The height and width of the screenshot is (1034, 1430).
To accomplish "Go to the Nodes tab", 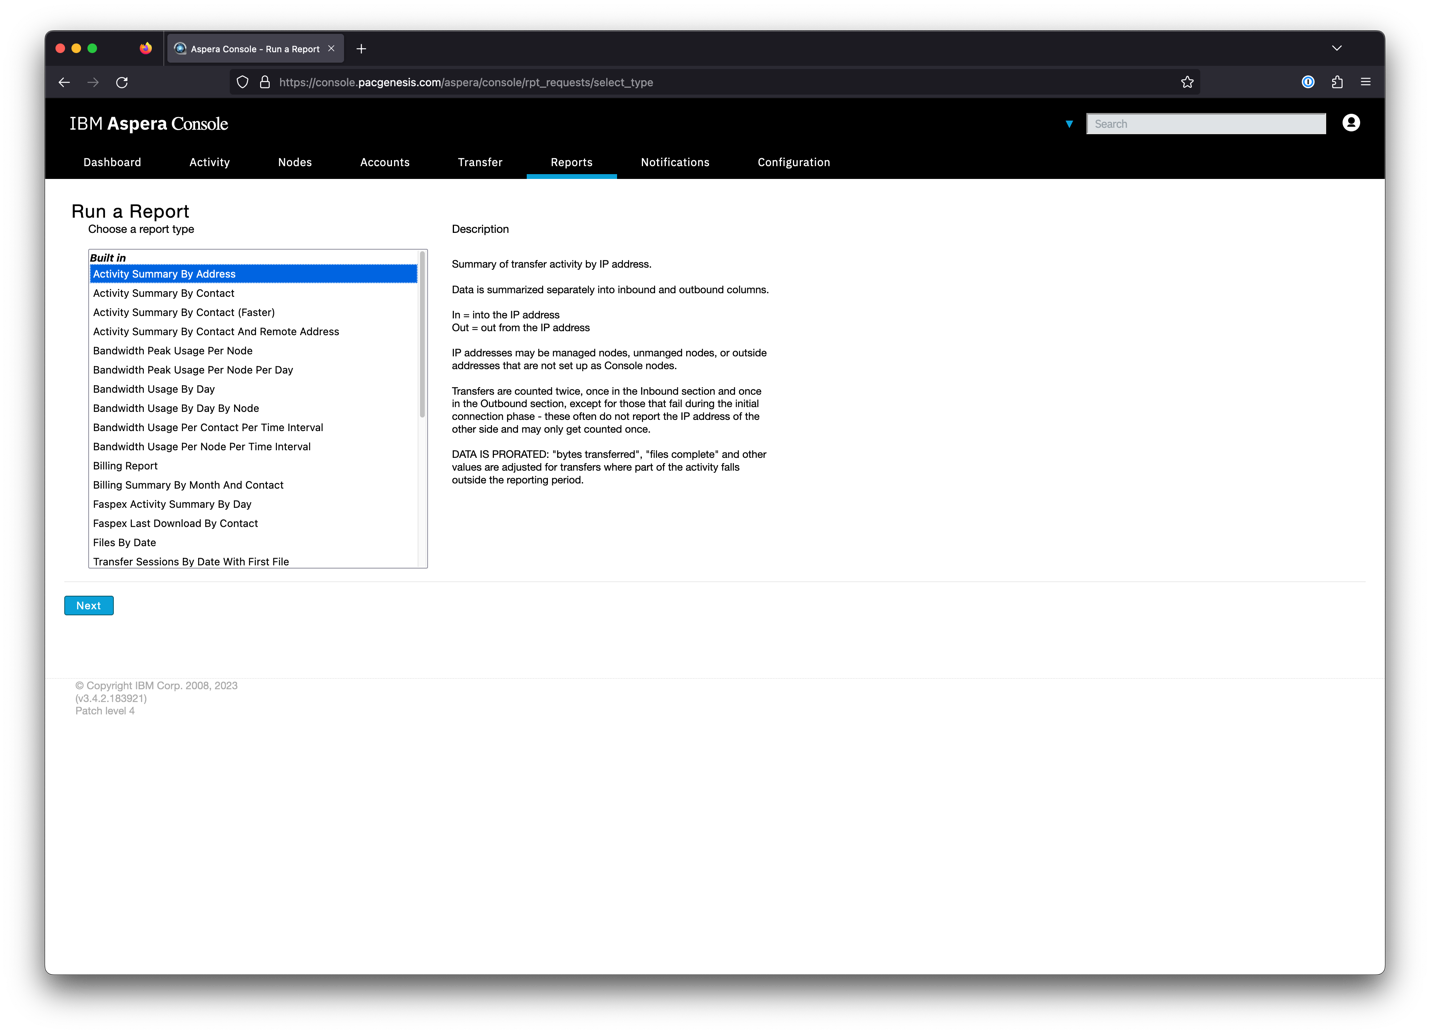I will pos(295,162).
